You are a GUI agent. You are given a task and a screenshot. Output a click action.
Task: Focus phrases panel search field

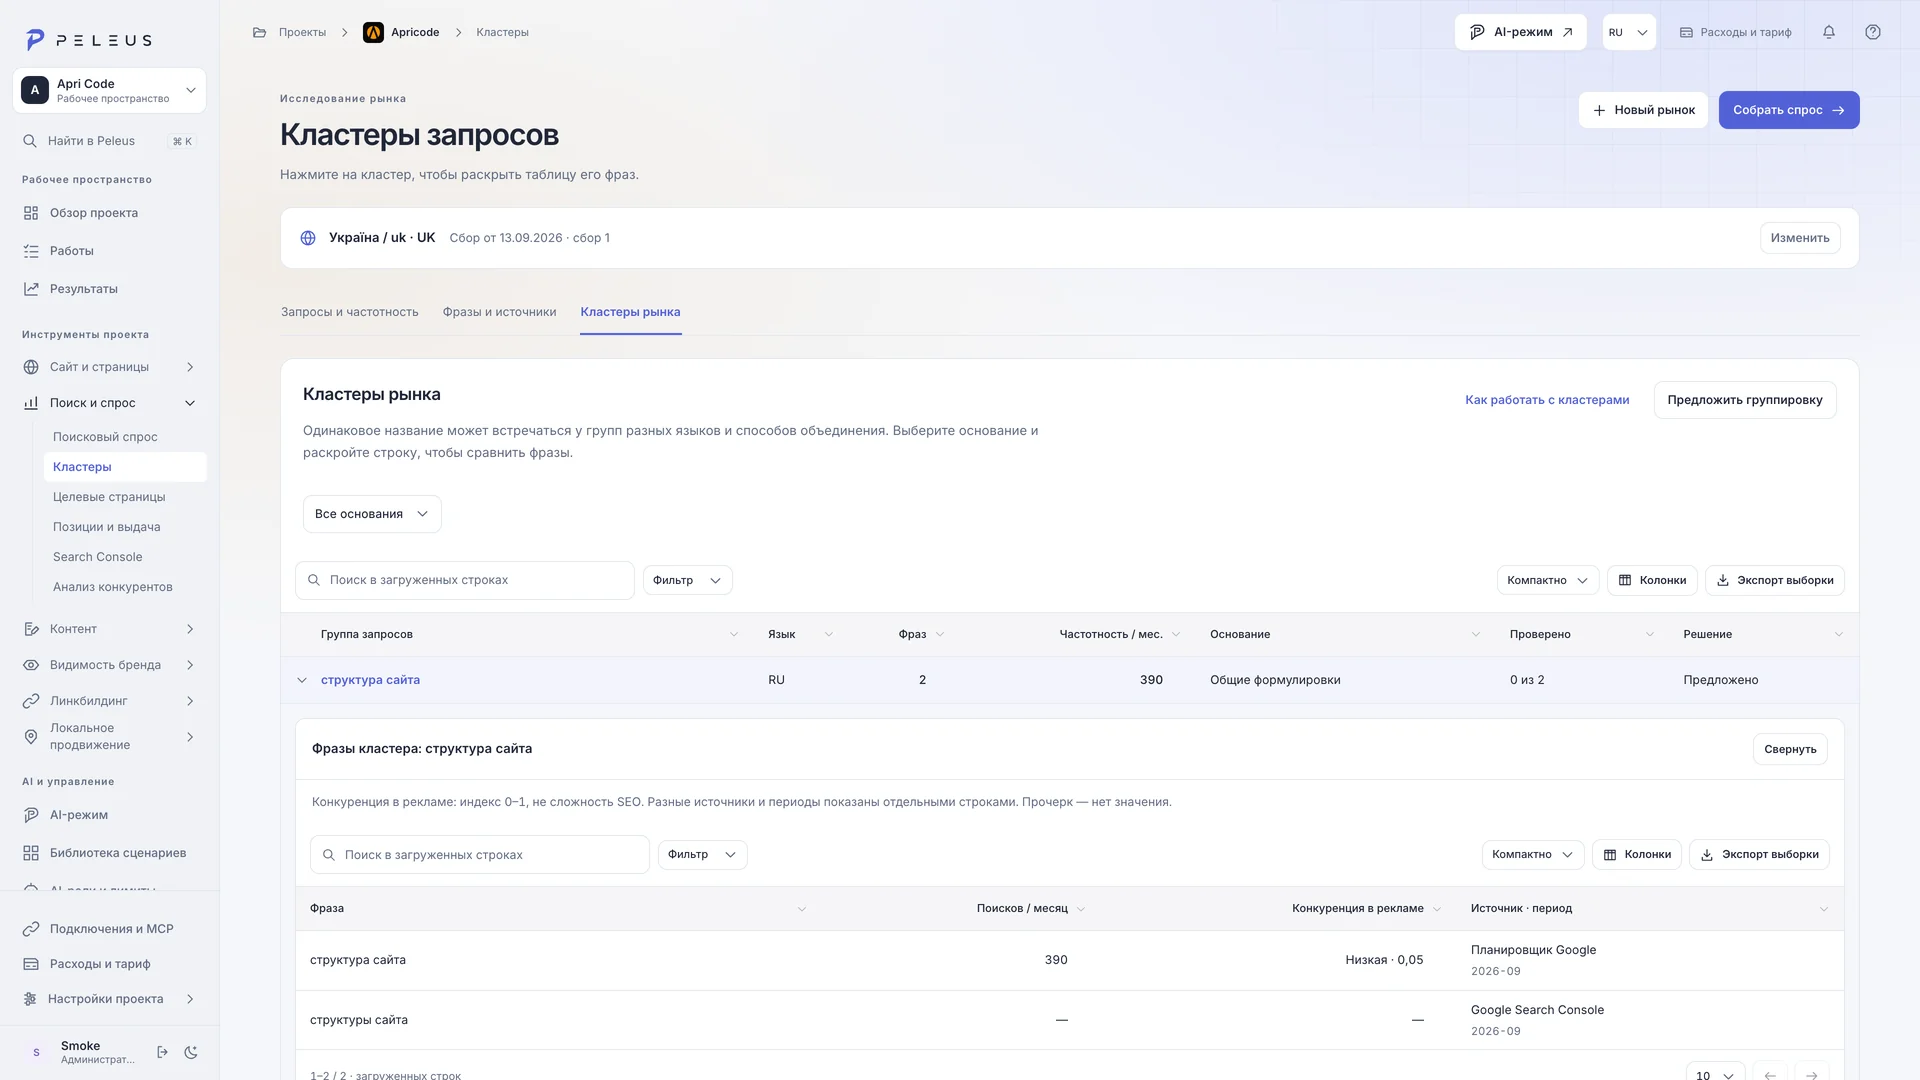(480, 855)
